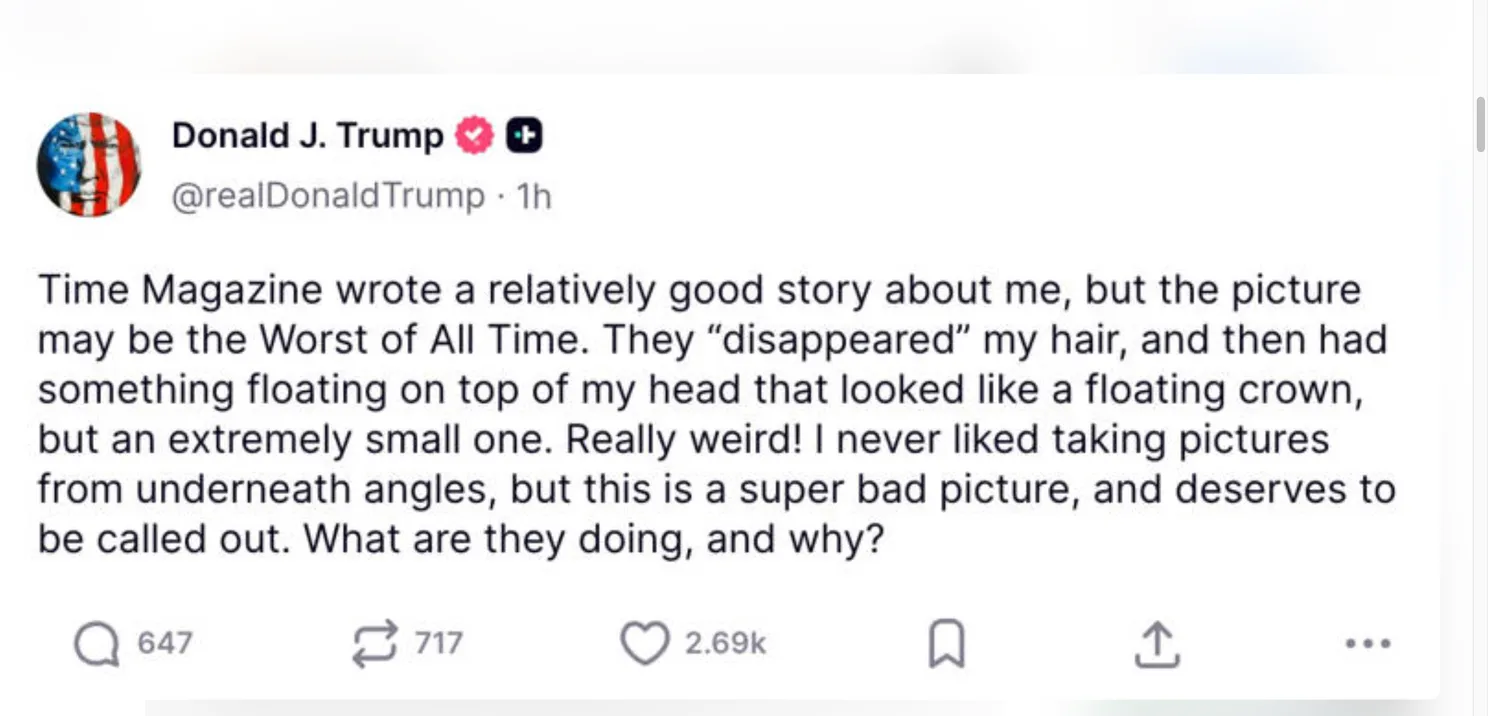
Task: Reply to the Donald J. Trump post
Action: click(95, 643)
